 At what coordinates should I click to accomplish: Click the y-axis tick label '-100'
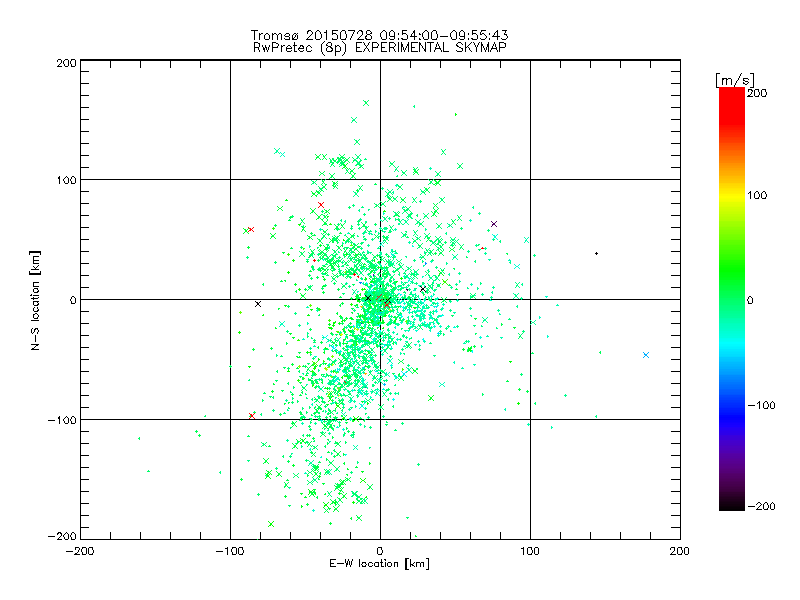tap(62, 420)
